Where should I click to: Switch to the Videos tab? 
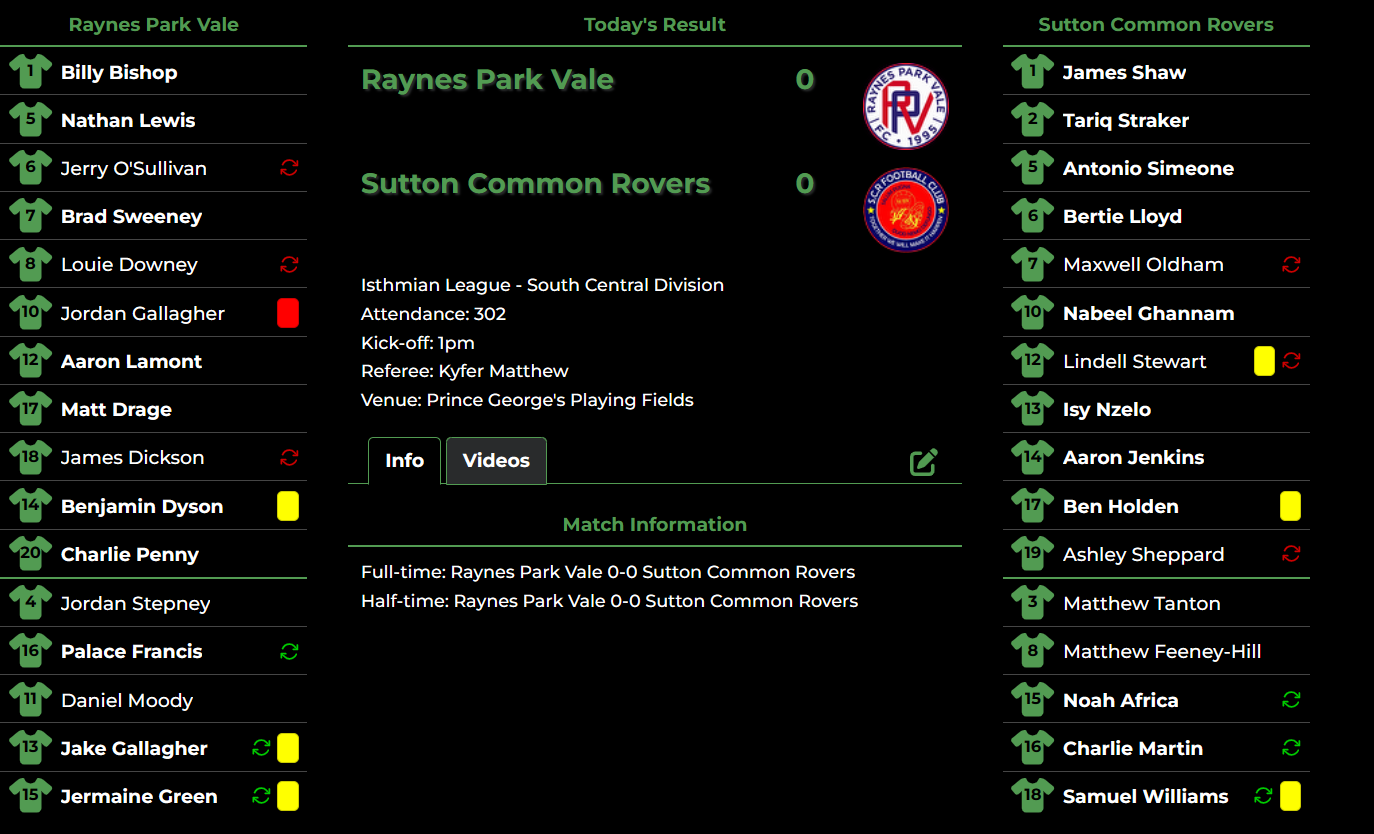point(496,461)
